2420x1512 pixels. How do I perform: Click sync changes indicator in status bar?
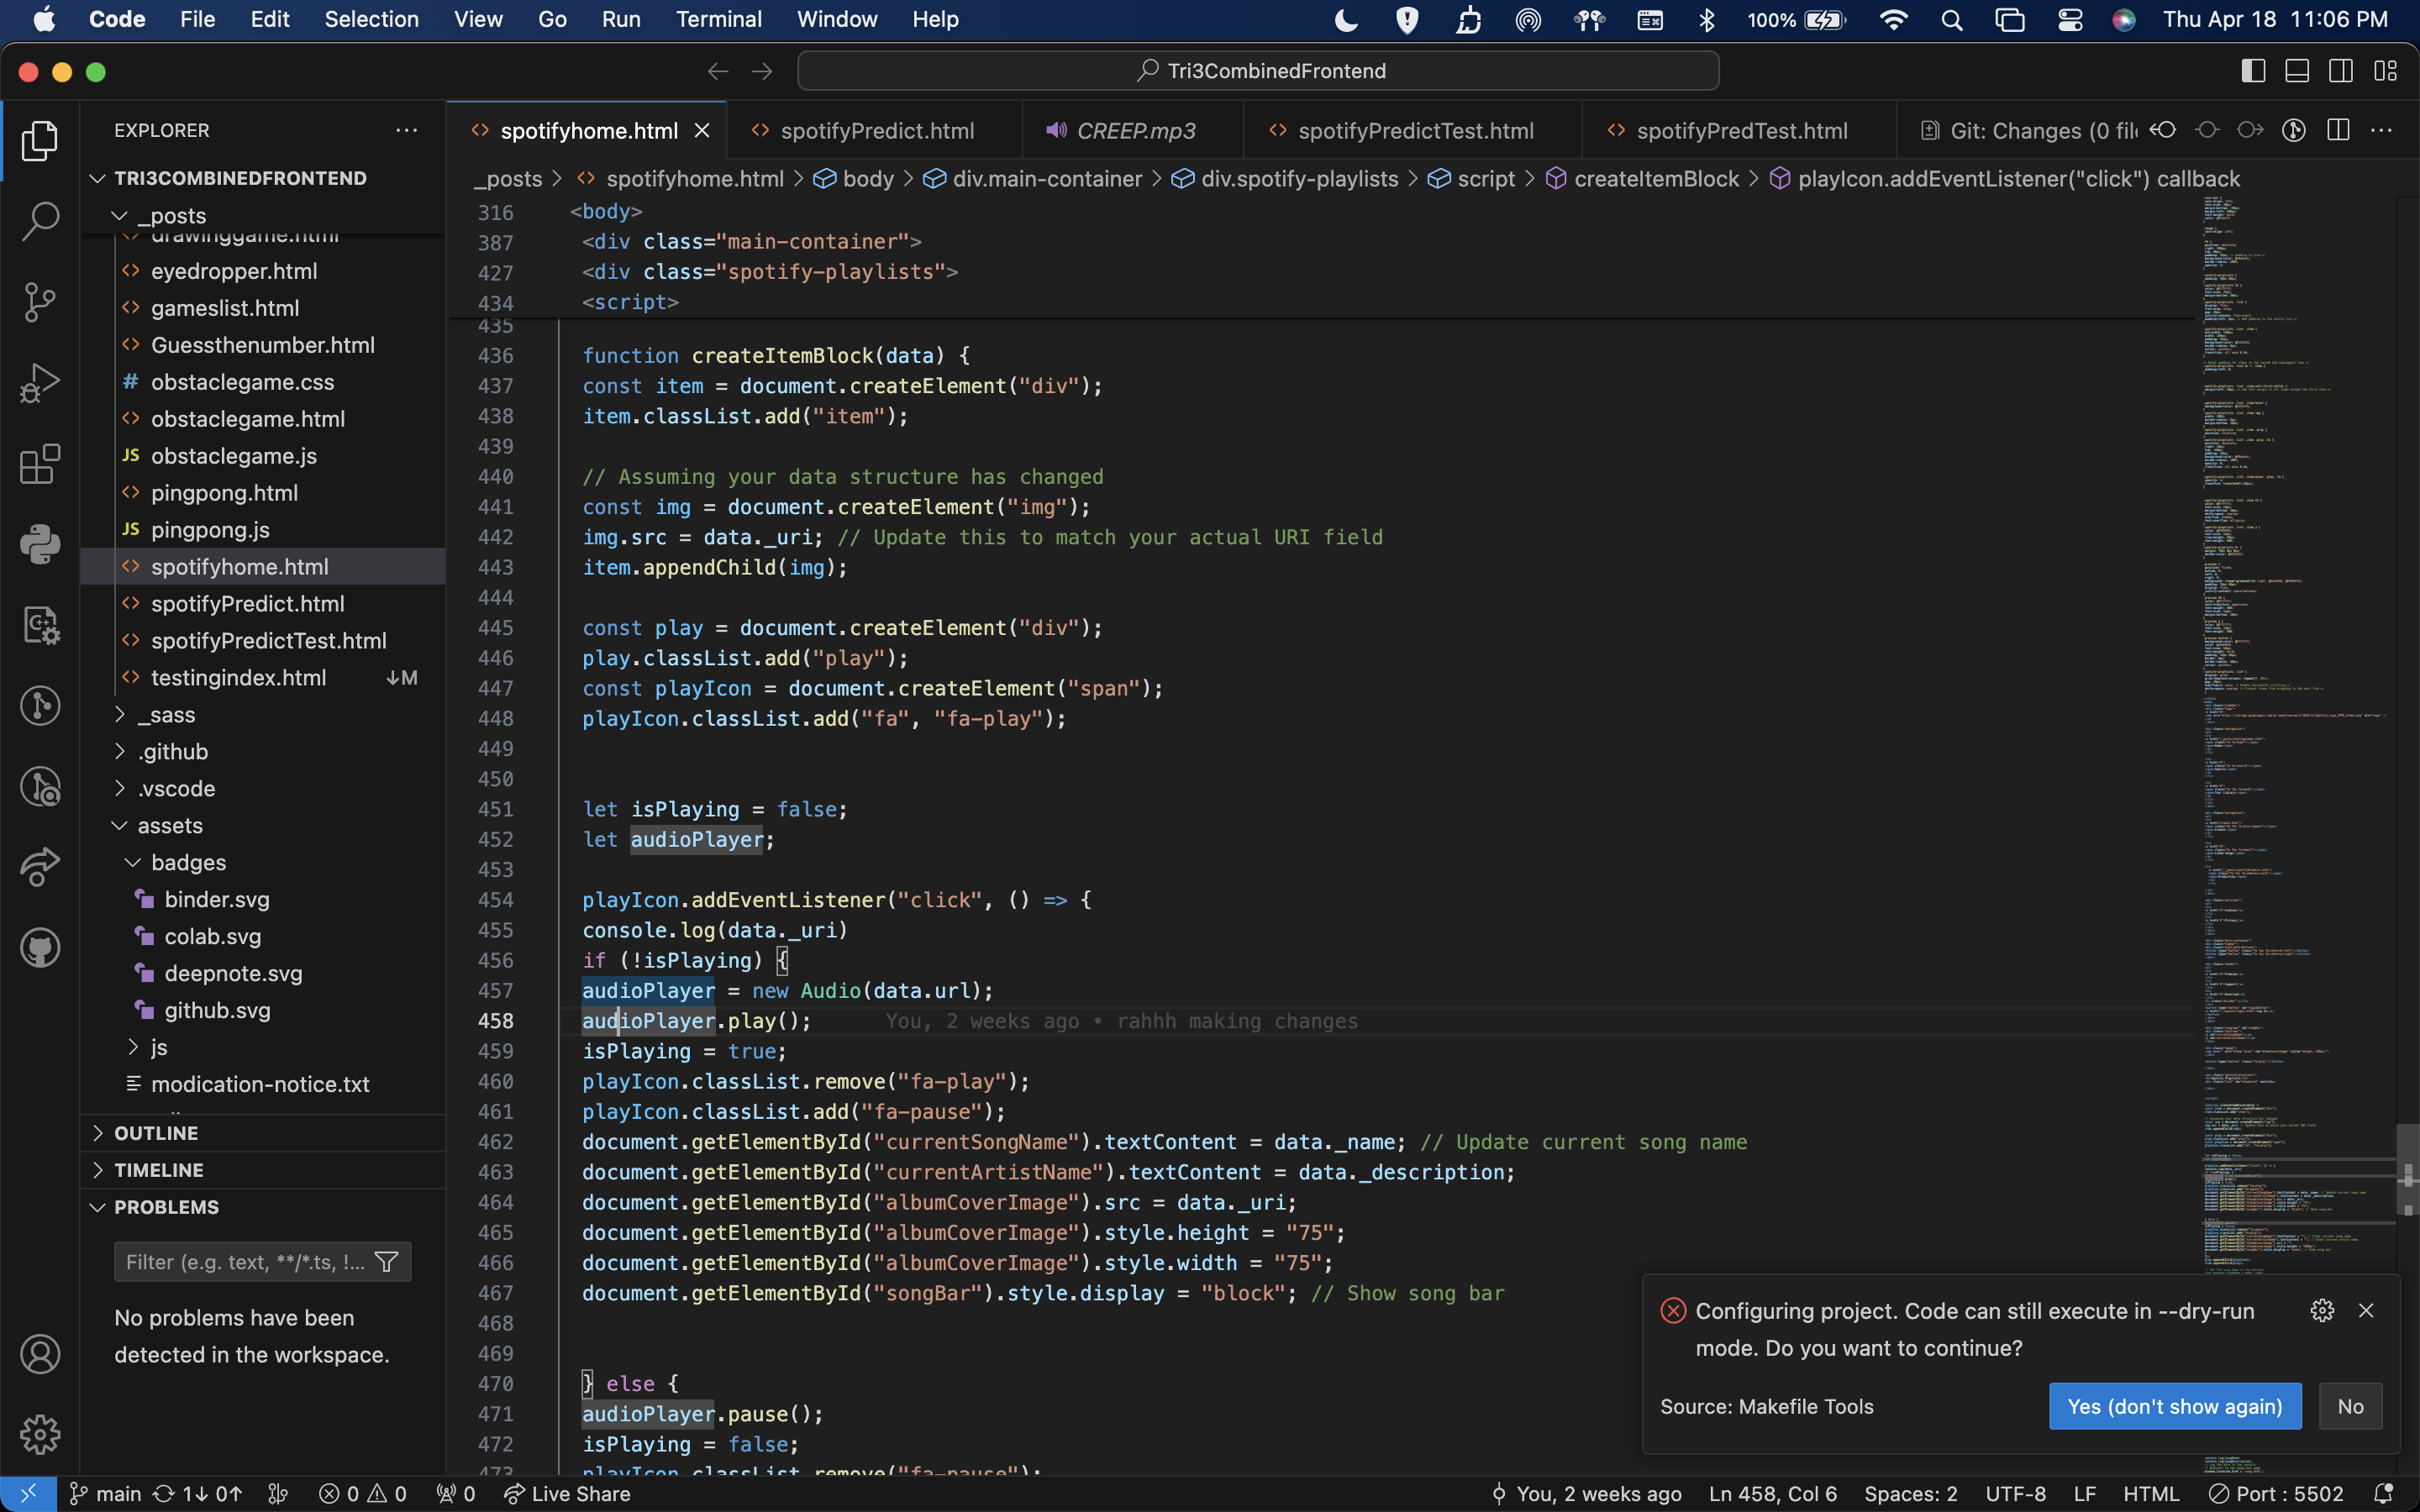coord(196,1494)
